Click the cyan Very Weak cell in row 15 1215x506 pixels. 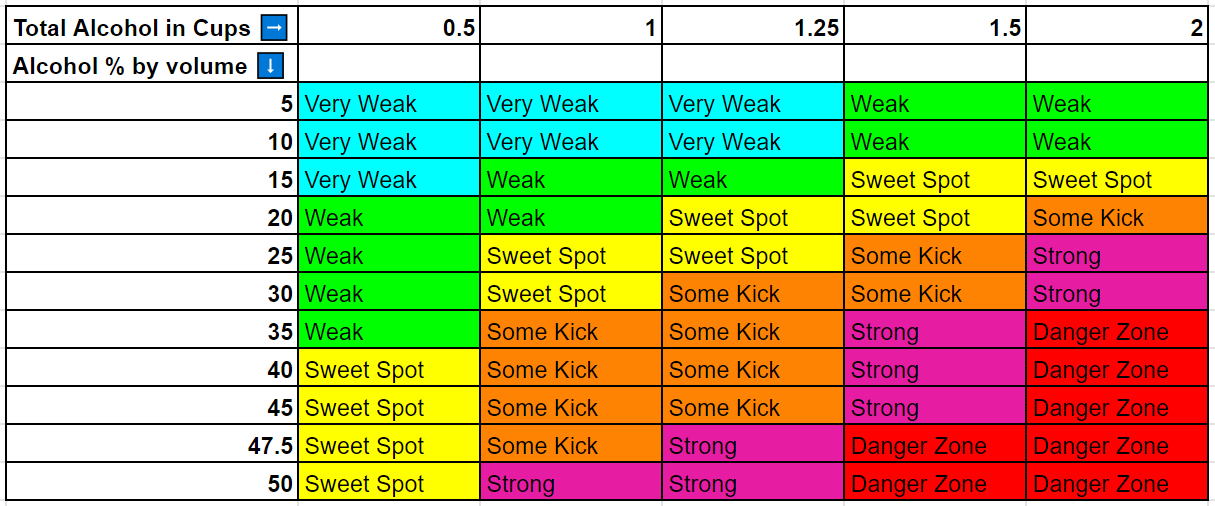pos(389,179)
